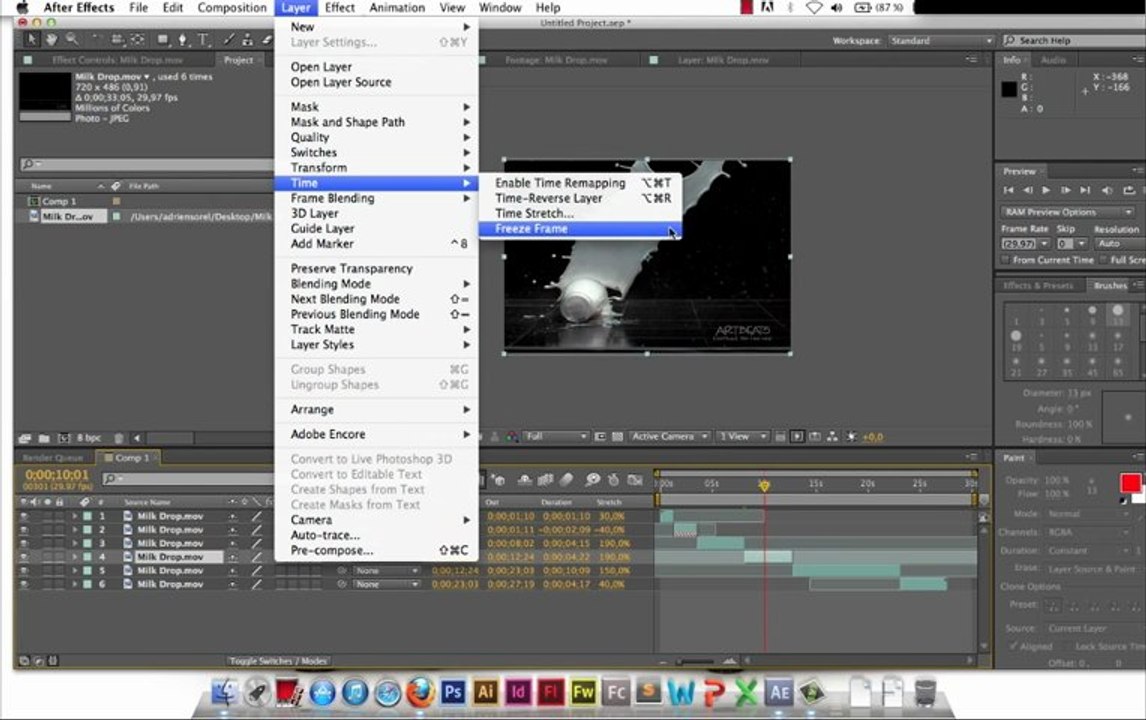Click Previous Frame button in Preview panel
The width and height of the screenshot is (1146, 720).
1028,190
